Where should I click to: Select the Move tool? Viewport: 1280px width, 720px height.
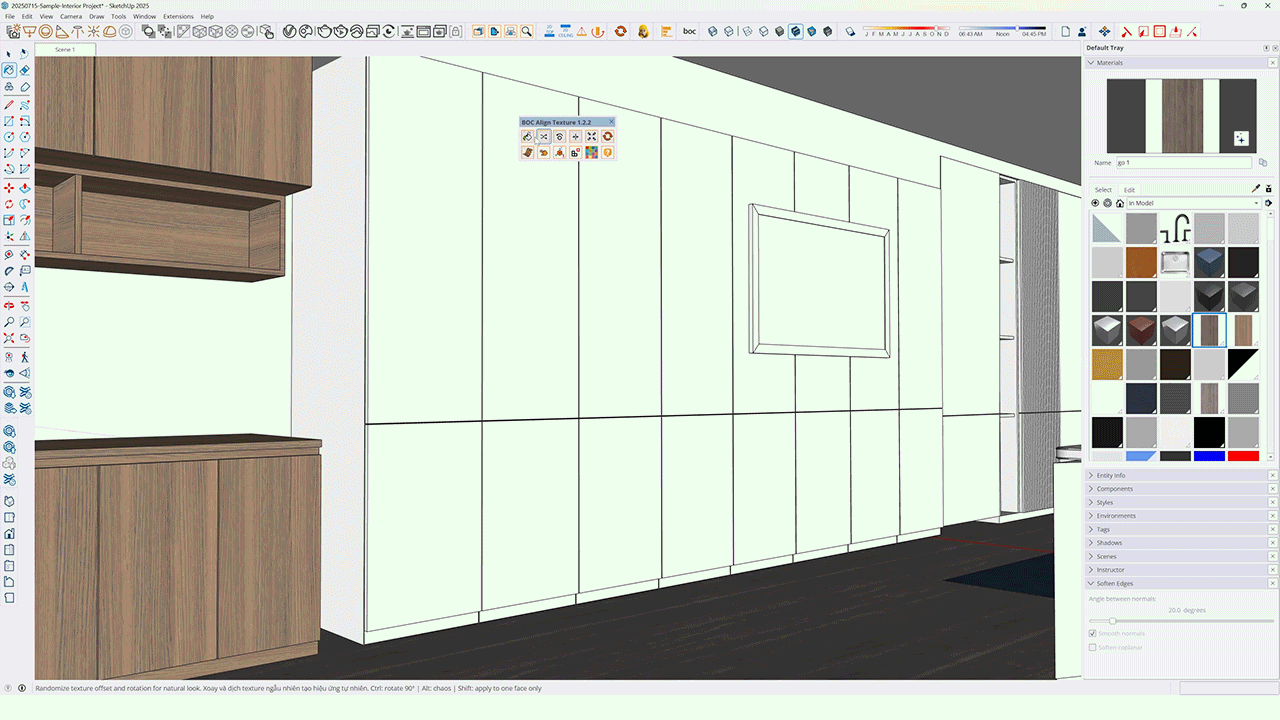9,188
